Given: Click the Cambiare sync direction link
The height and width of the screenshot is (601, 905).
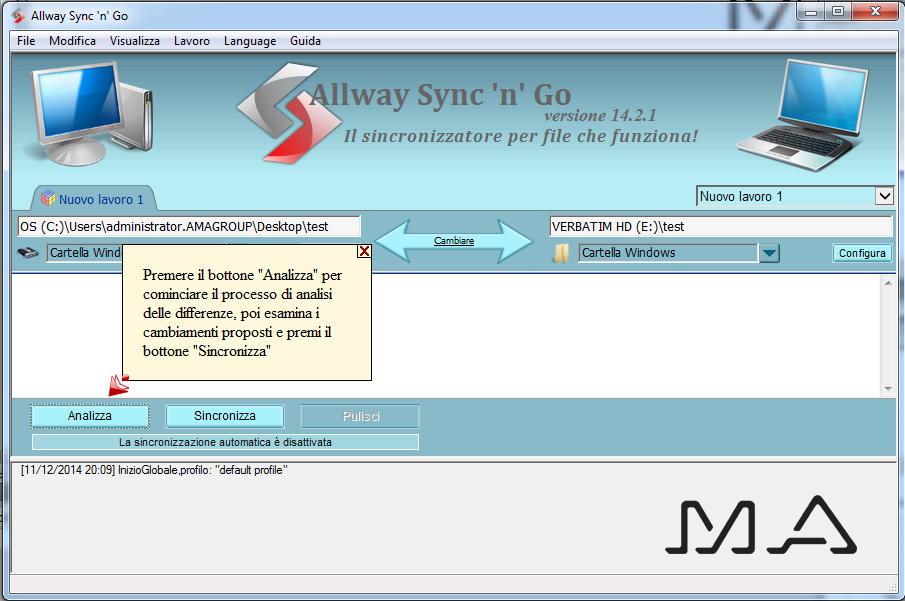Looking at the screenshot, I should pos(454,241).
